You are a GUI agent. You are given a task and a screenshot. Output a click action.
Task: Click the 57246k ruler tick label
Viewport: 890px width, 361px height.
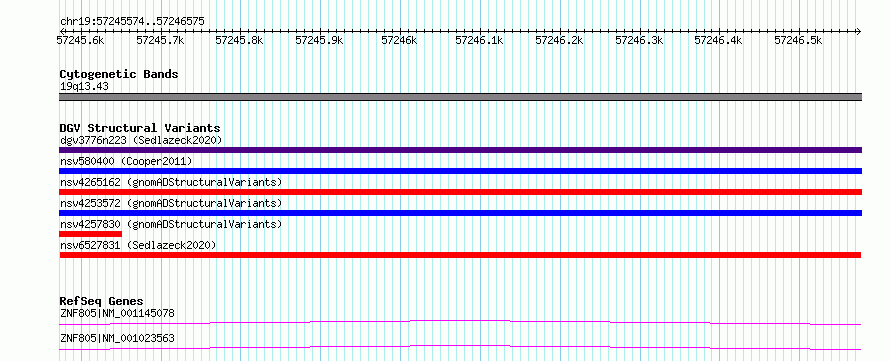pyautogui.click(x=400, y=40)
